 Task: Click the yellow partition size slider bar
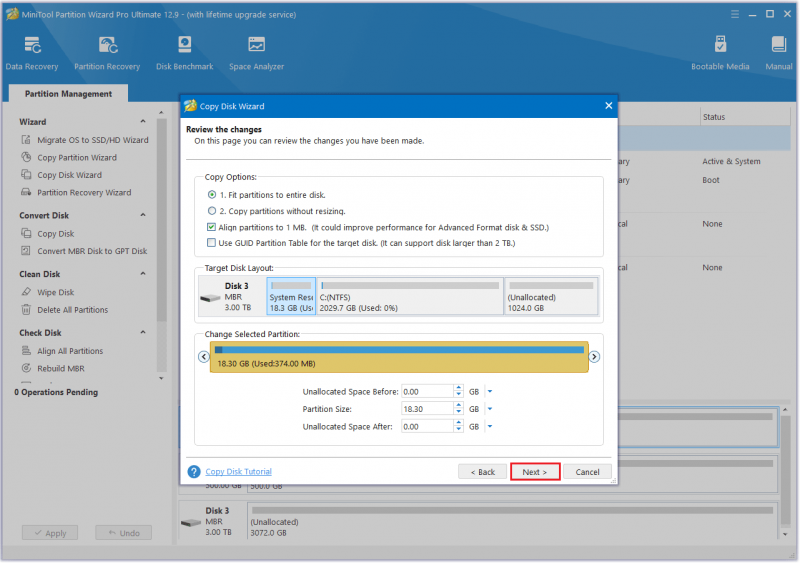(399, 357)
